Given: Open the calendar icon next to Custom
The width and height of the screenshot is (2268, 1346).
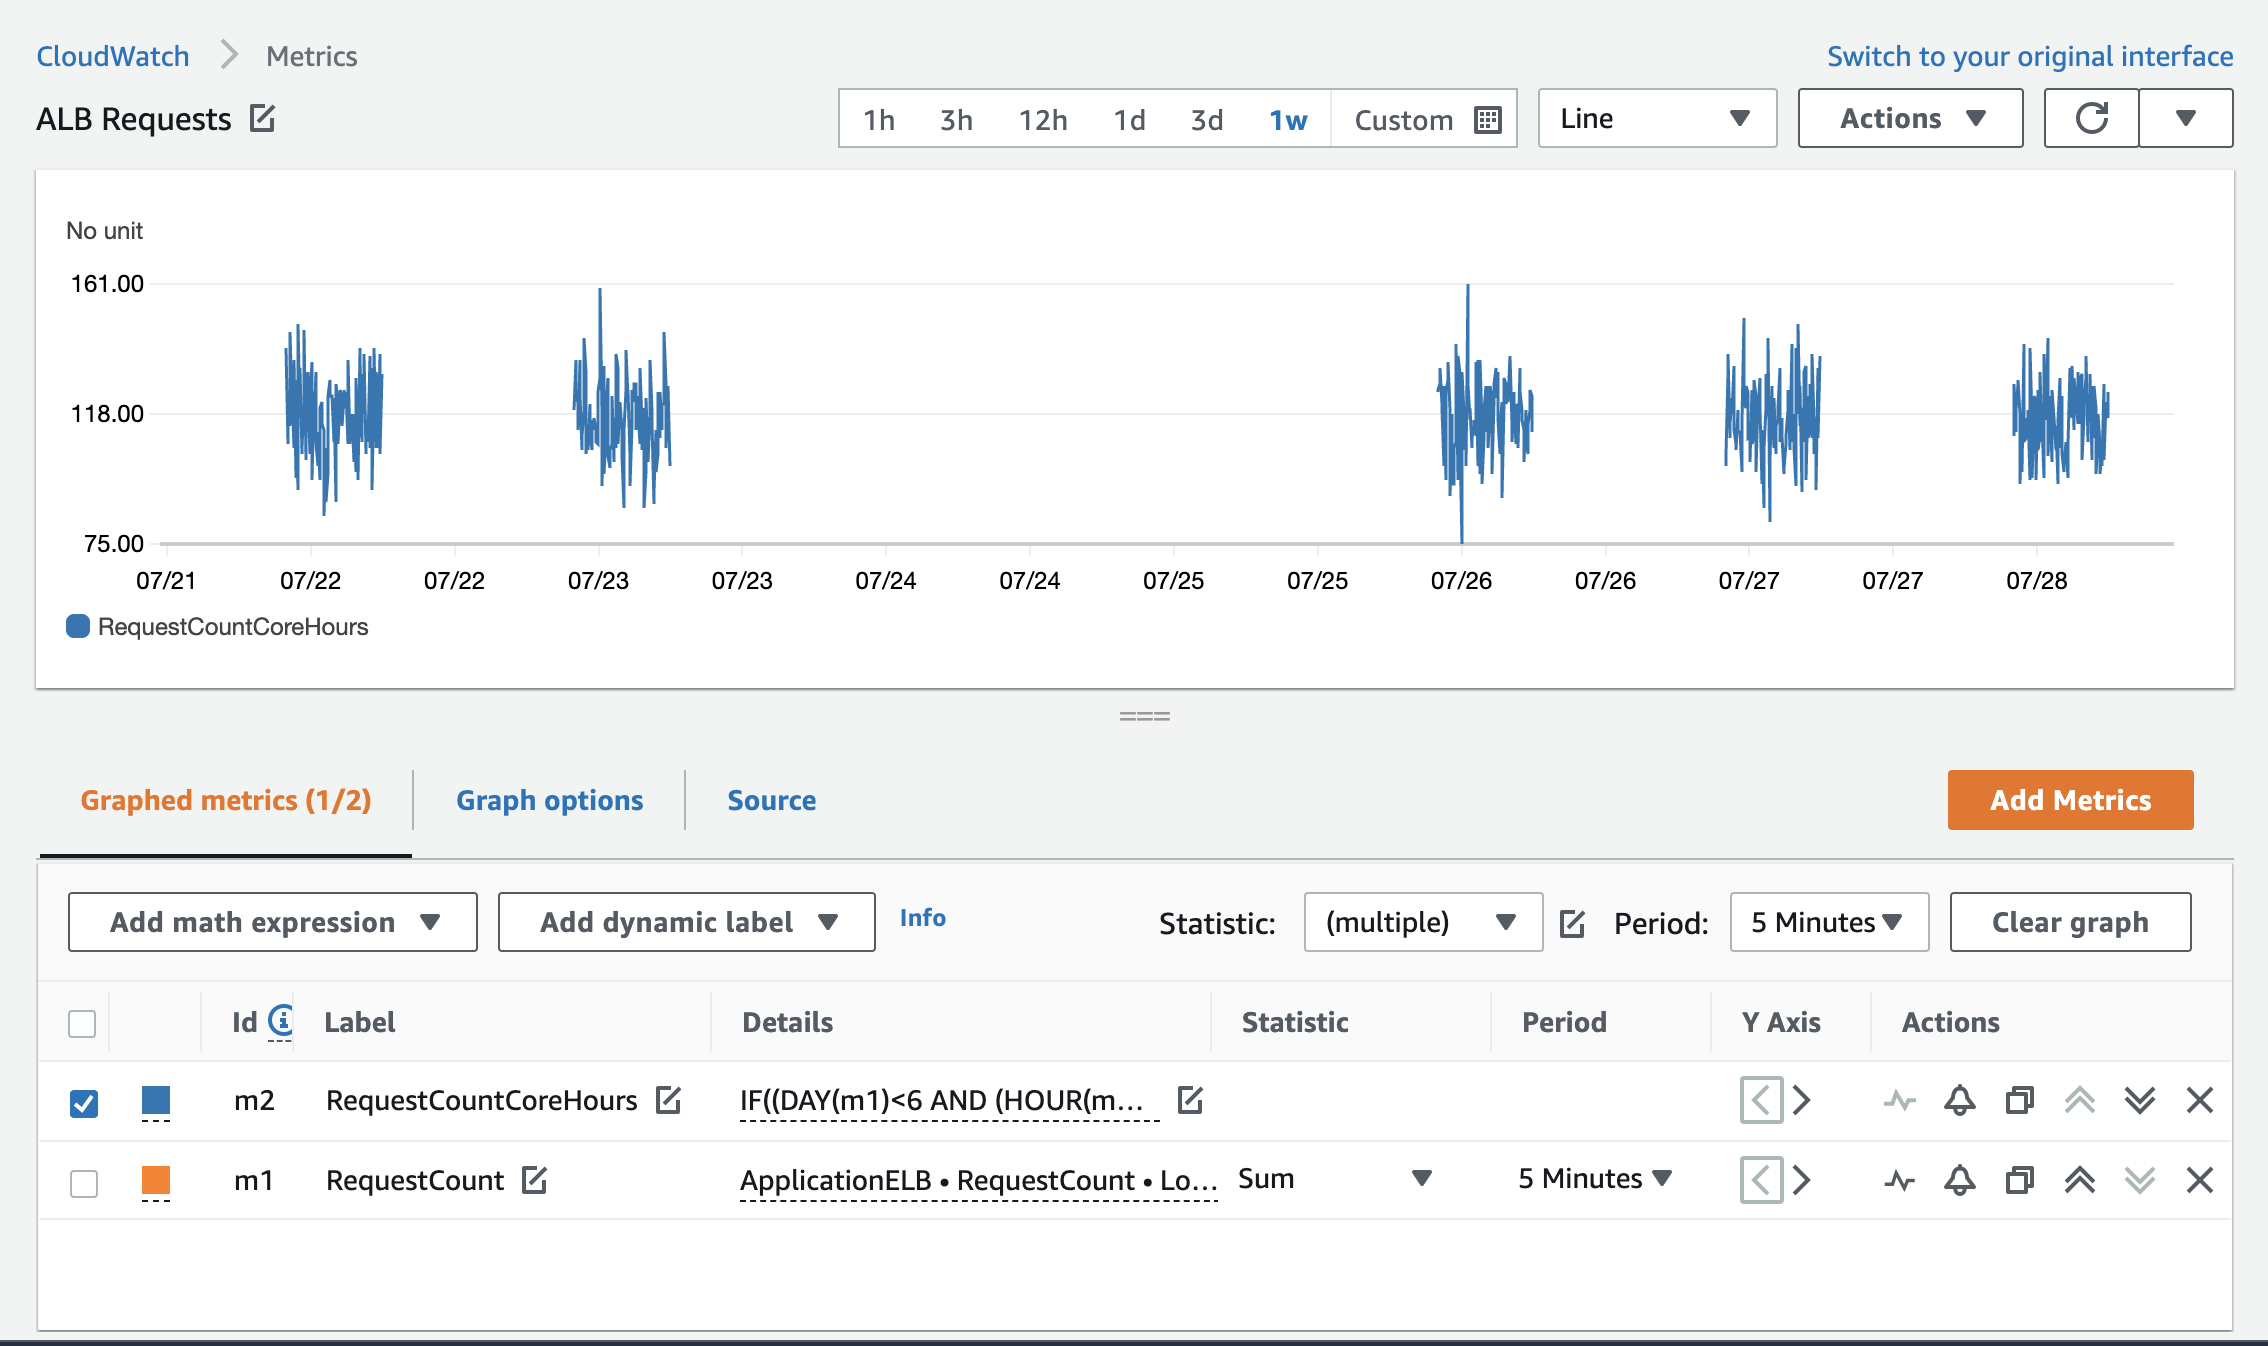Looking at the screenshot, I should pos(1489,119).
